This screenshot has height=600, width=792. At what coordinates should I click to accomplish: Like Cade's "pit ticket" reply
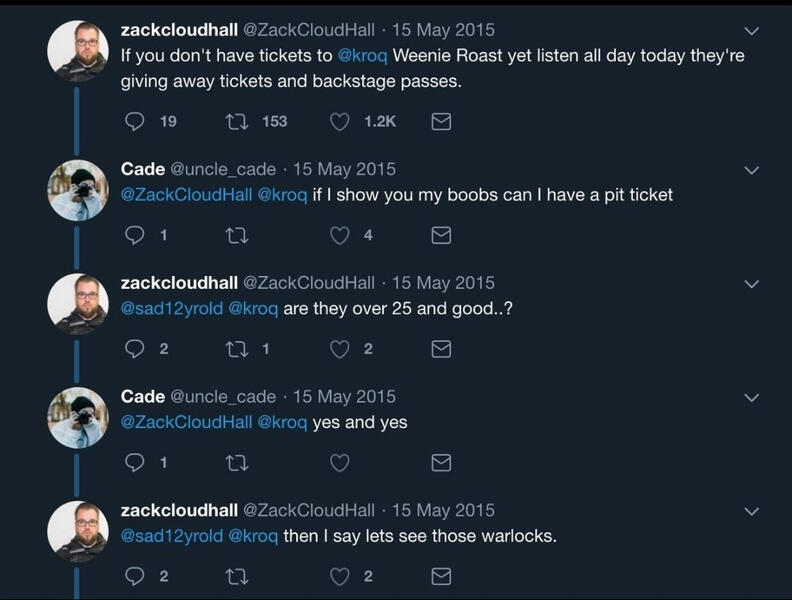click(x=340, y=235)
